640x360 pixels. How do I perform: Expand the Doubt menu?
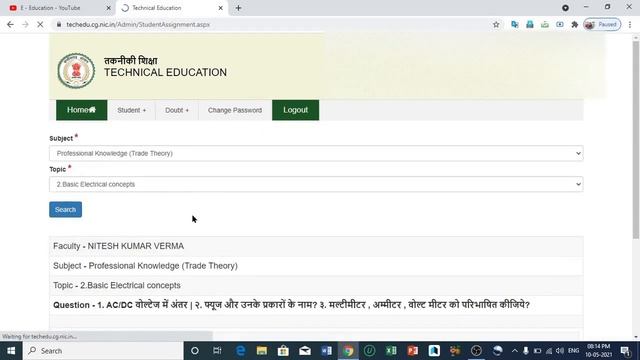click(177, 110)
